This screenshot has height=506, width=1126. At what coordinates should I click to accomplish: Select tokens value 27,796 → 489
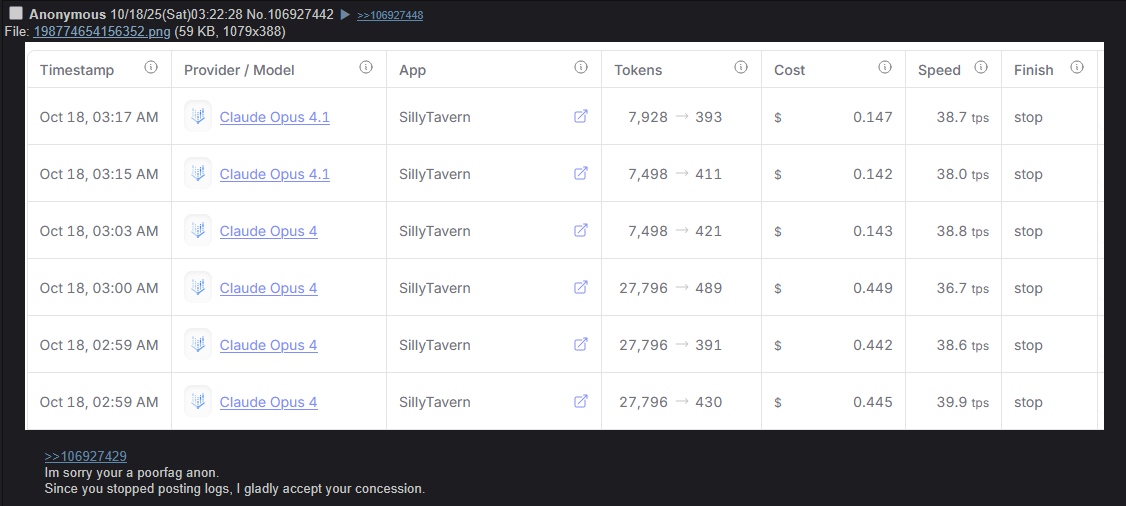[x=671, y=289]
